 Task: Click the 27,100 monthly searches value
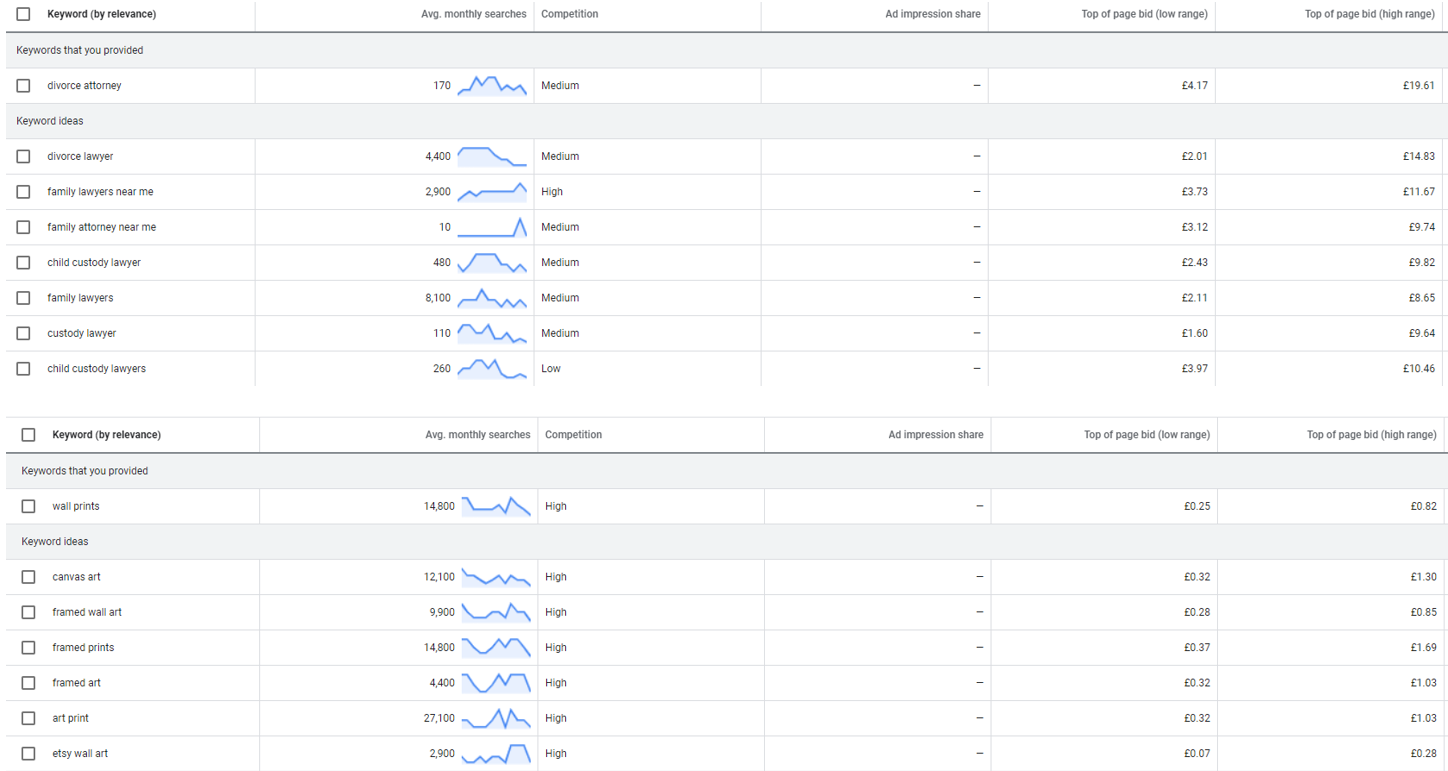[x=439, y=718]
